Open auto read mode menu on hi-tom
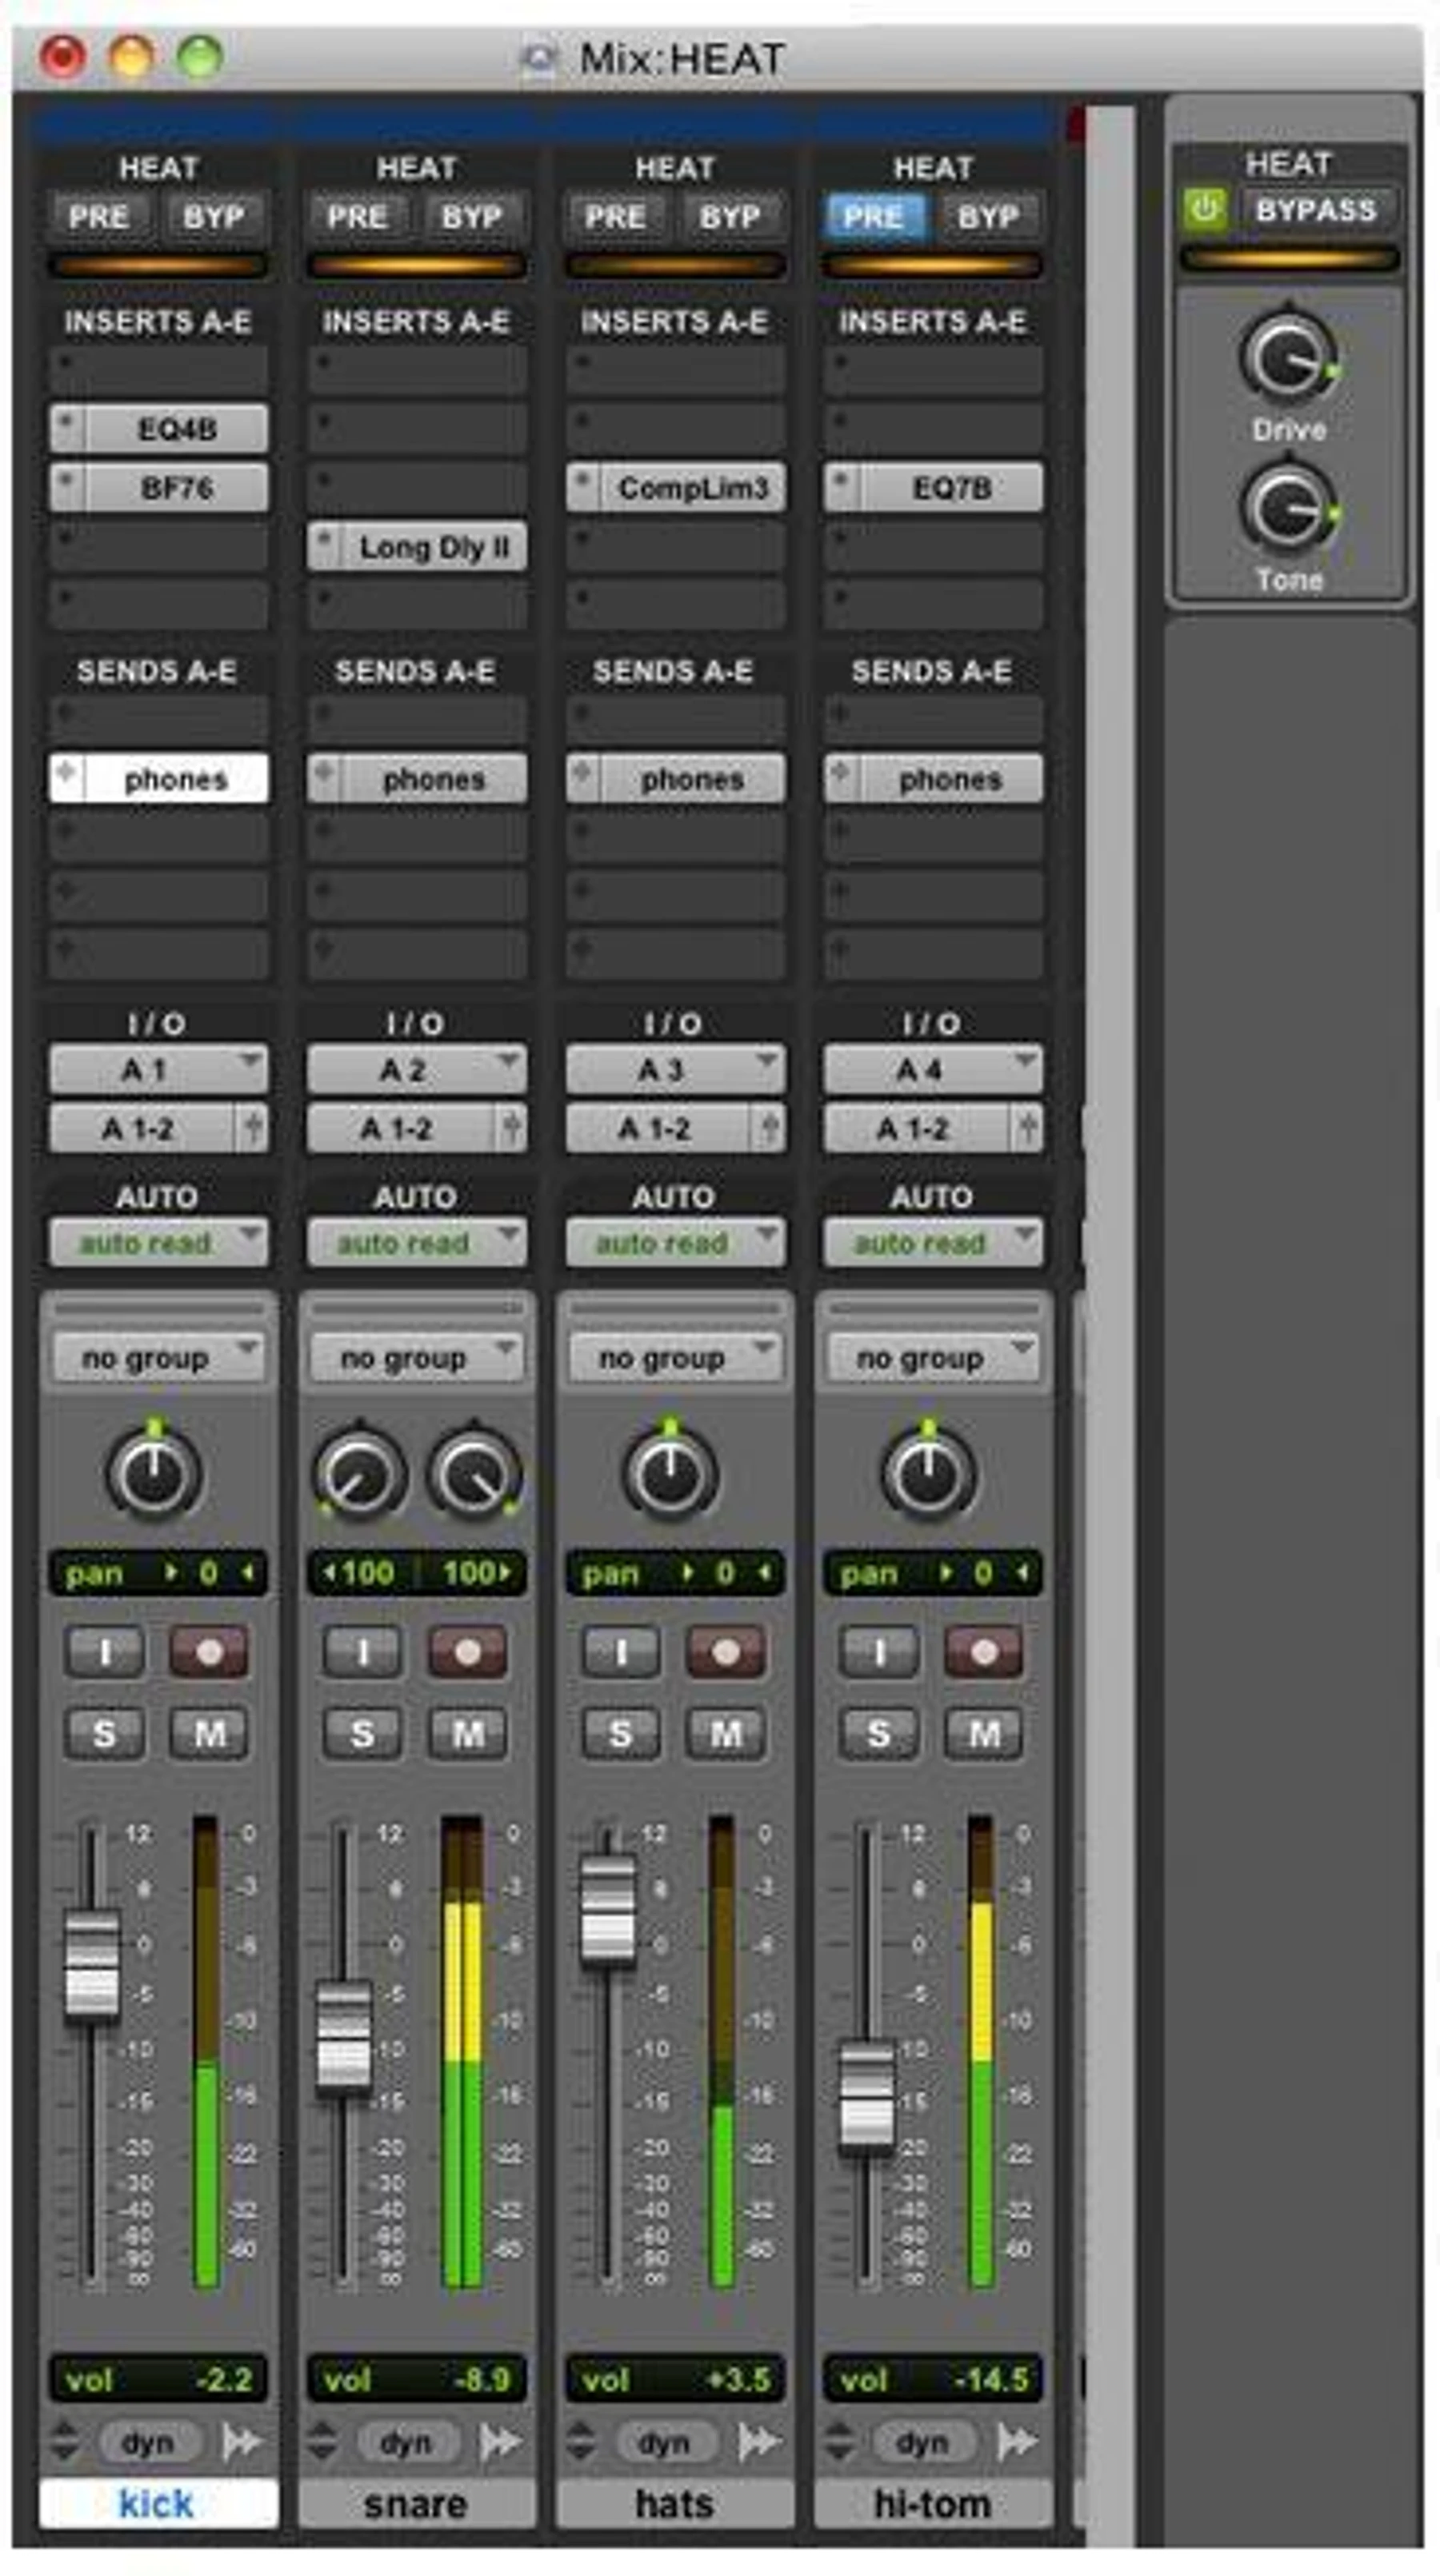Screen dimensions: 1440x2576 933,1243
